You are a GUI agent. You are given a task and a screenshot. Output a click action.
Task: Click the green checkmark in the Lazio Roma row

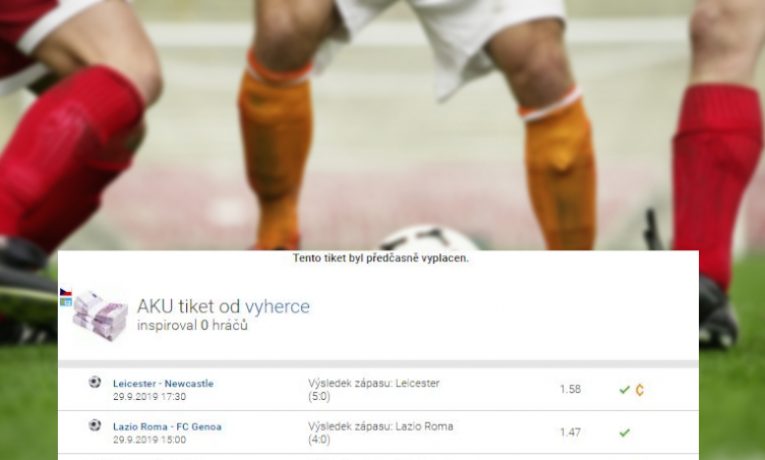point(624,433)
